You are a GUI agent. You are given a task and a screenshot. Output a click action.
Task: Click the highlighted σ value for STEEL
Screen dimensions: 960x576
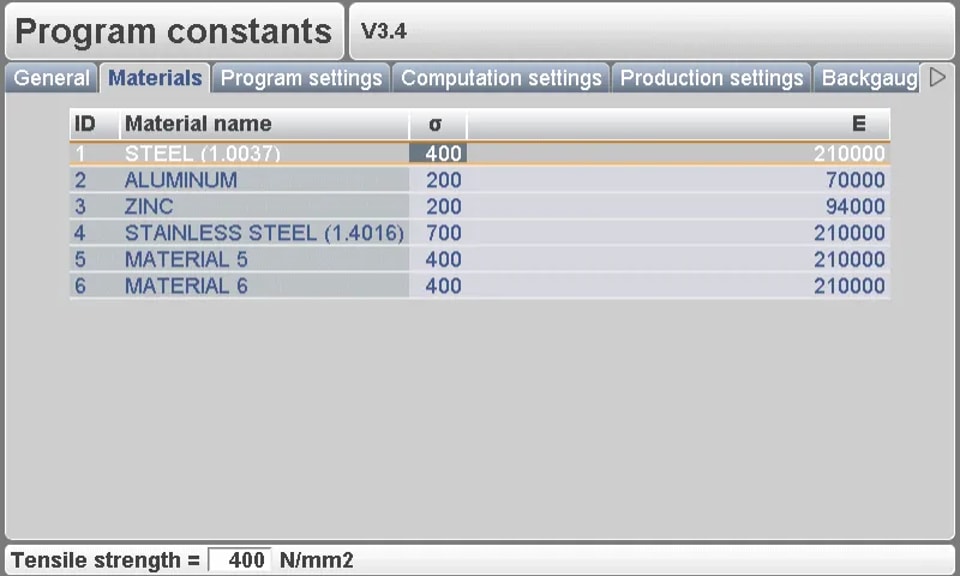coord(438,153)
